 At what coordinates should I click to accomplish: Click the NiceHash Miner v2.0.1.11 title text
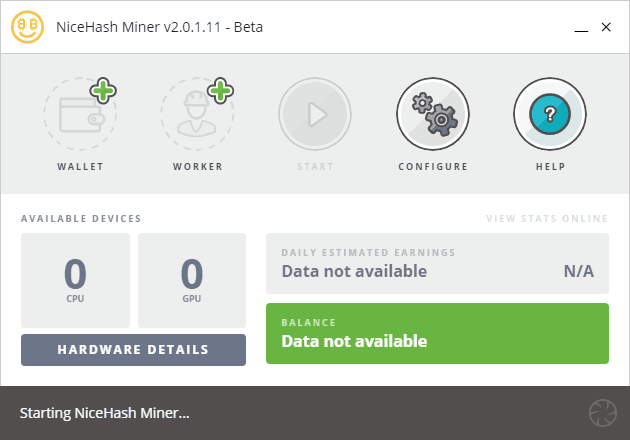[x=160, y=27]
